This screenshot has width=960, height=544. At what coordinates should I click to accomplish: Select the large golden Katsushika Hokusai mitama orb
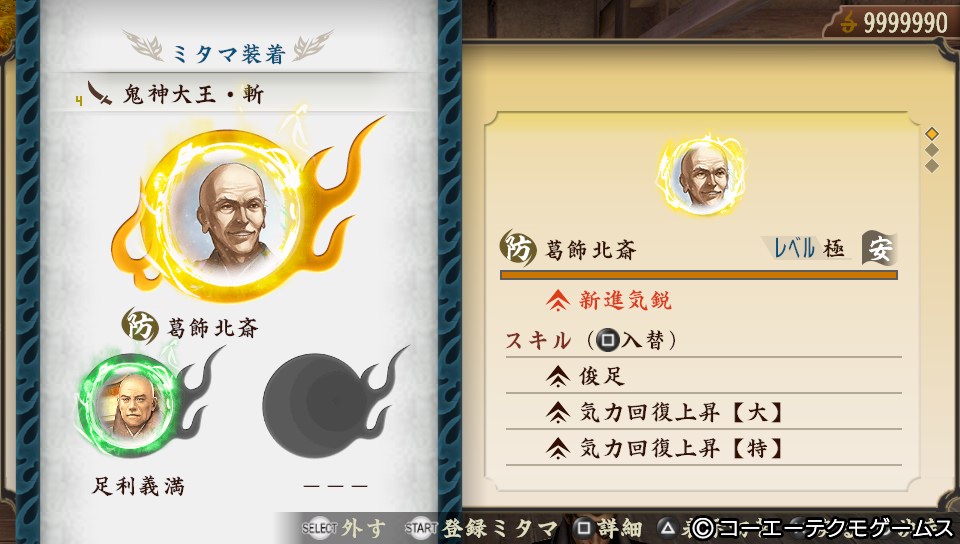click(x=231, y=214)
